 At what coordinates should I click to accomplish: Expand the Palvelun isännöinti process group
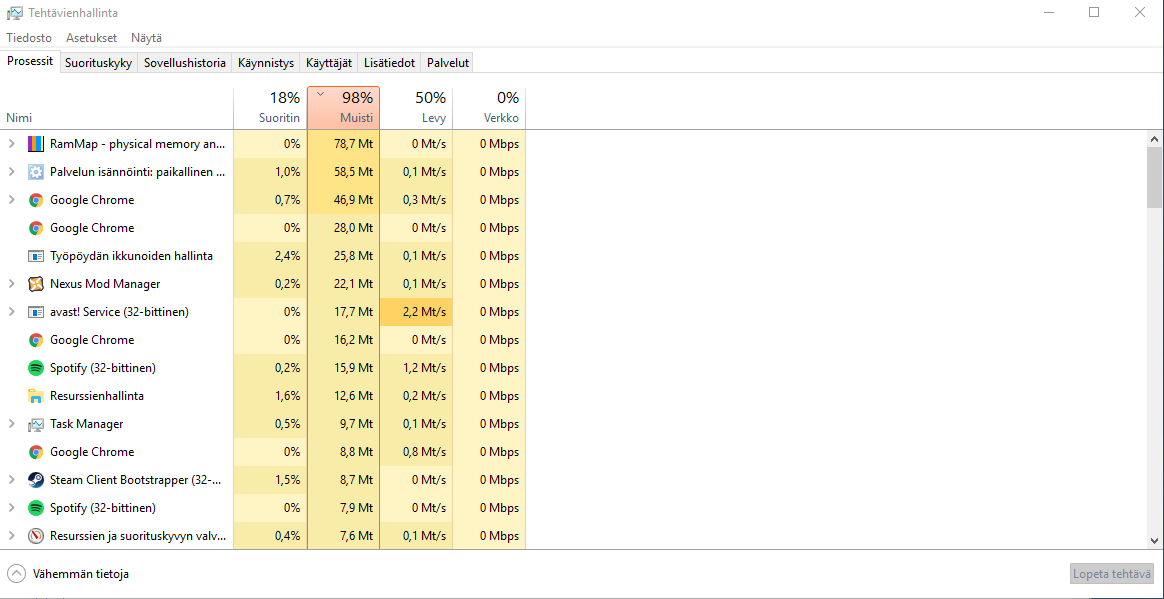point(11,172)
